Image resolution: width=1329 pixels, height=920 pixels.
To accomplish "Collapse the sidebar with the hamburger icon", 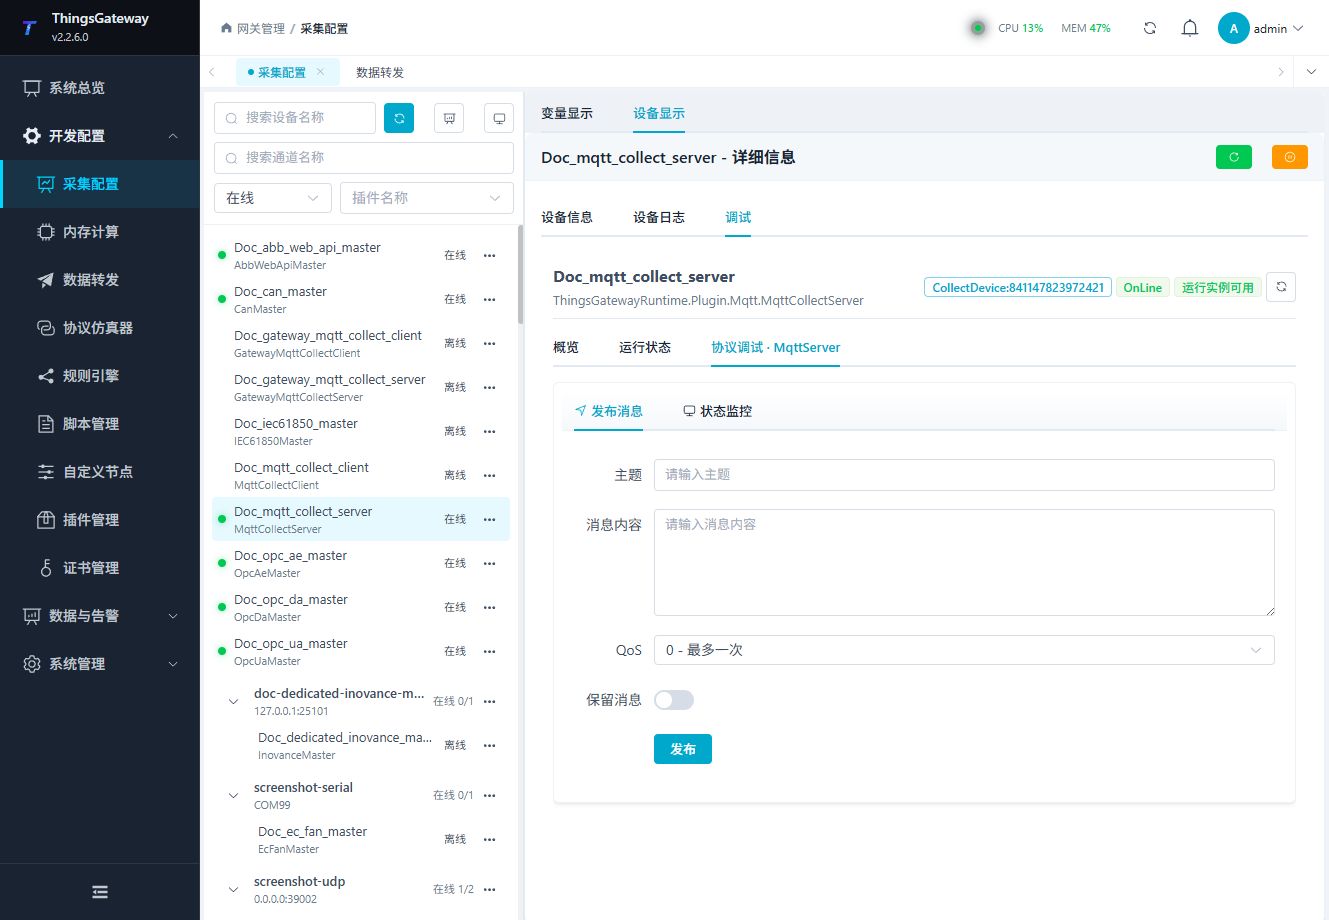I will [100, 892].
